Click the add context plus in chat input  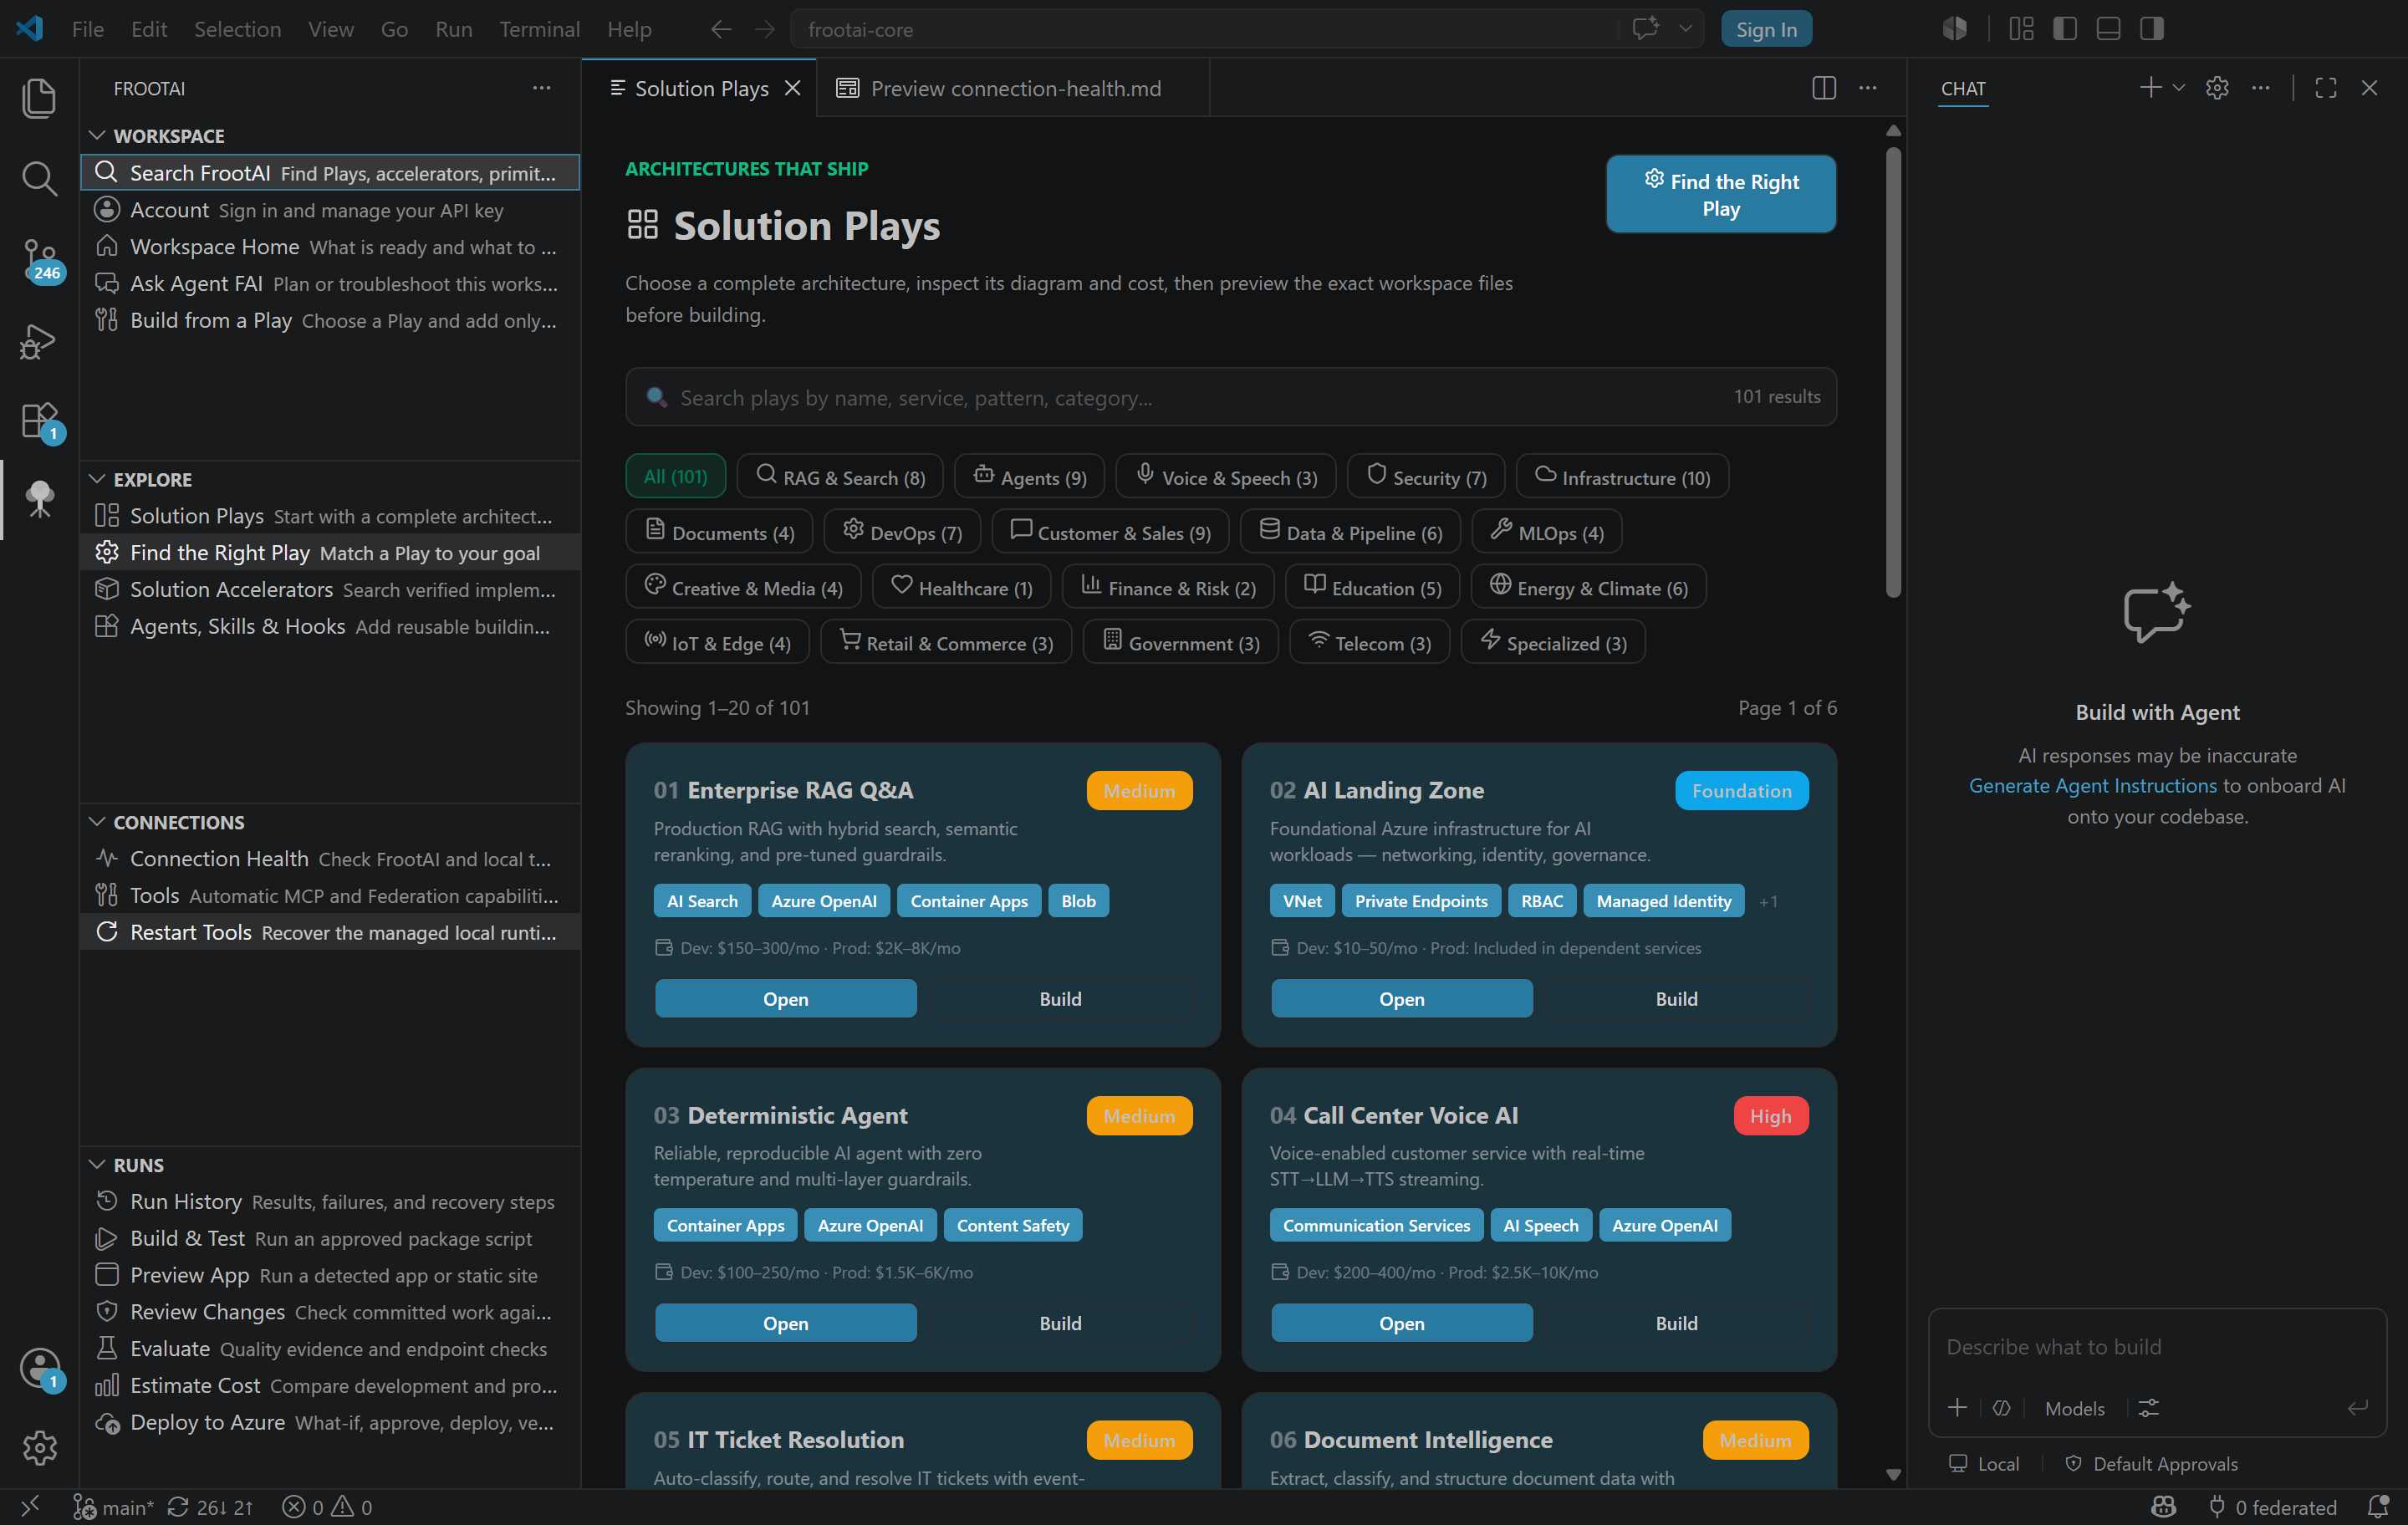(x=1957, y=1408)
